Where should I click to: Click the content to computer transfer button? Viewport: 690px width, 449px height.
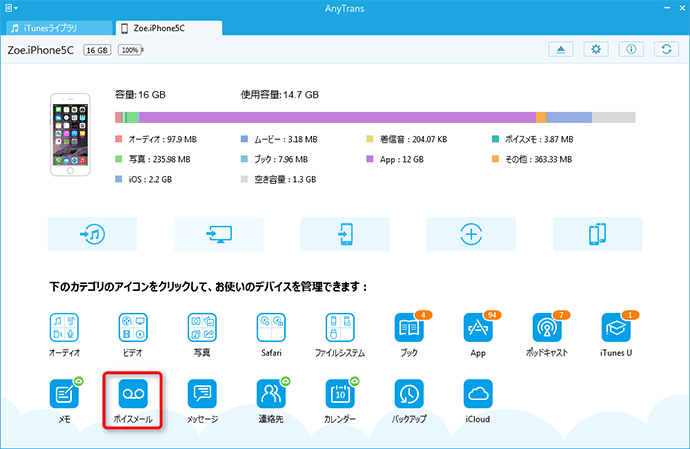[219, 234]
